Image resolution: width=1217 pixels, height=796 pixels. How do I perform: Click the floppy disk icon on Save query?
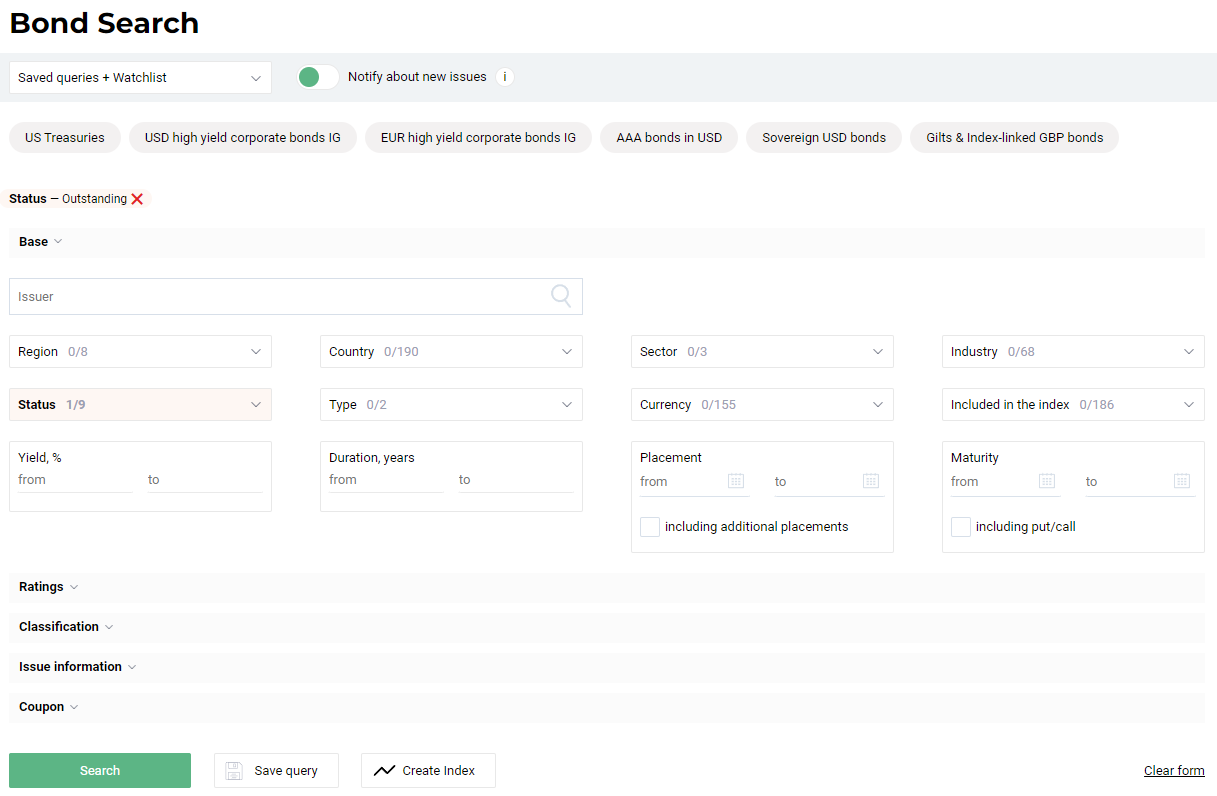[x=233, y=770]
